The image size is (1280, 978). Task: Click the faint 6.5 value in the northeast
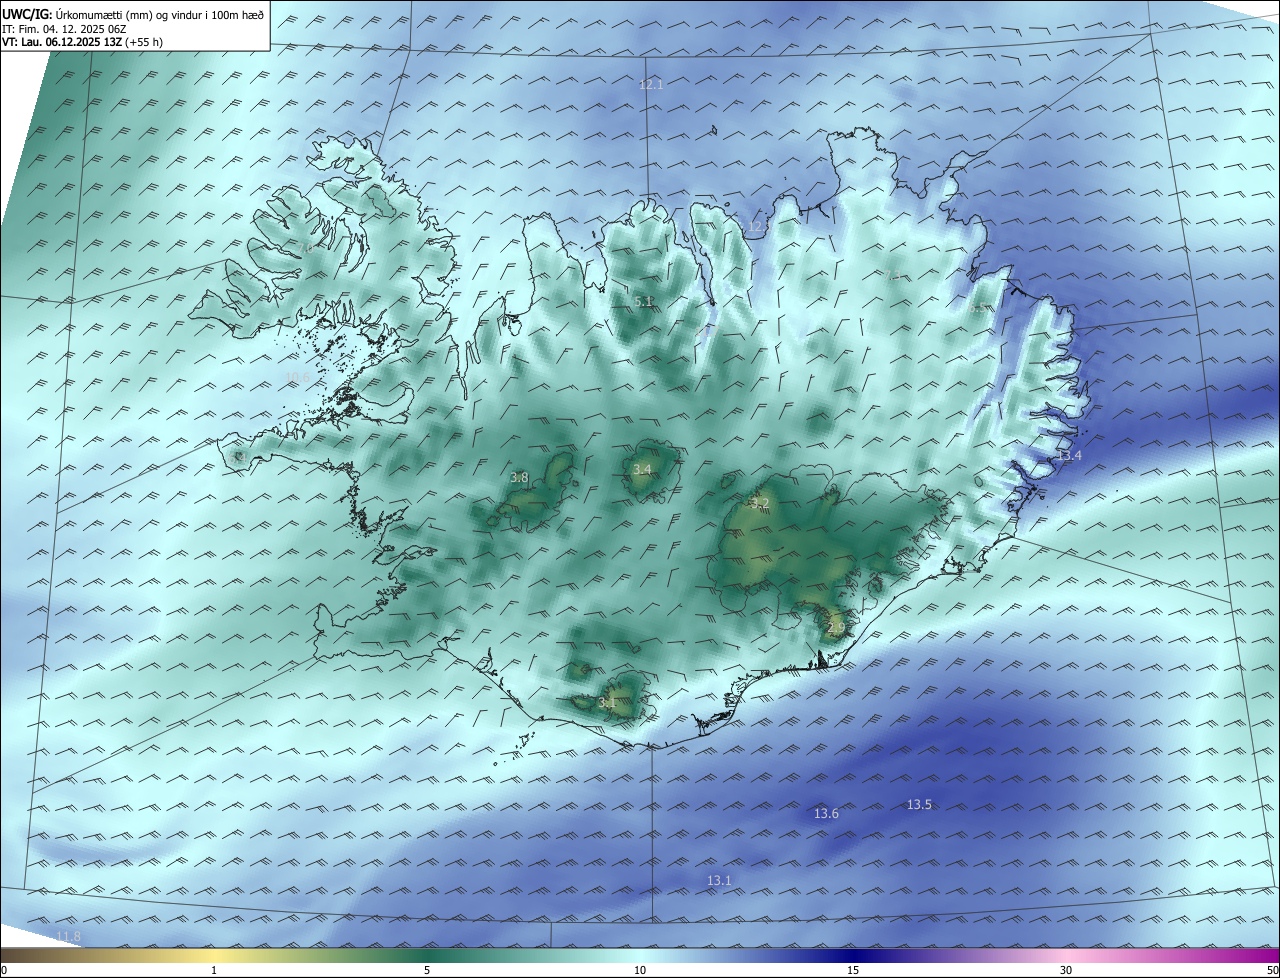point(976,309)
